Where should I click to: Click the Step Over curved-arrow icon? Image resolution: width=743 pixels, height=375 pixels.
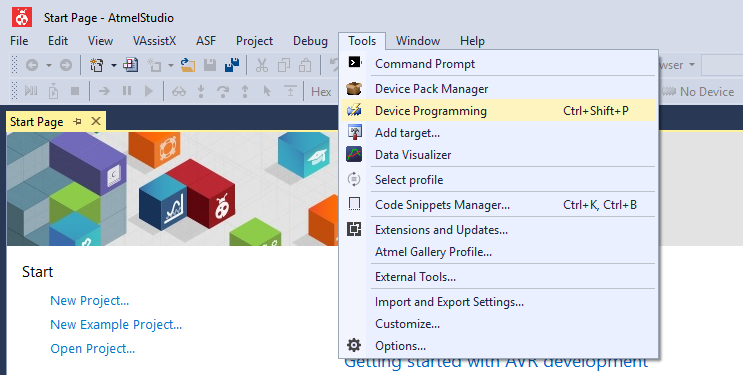[x=223, y=91]
